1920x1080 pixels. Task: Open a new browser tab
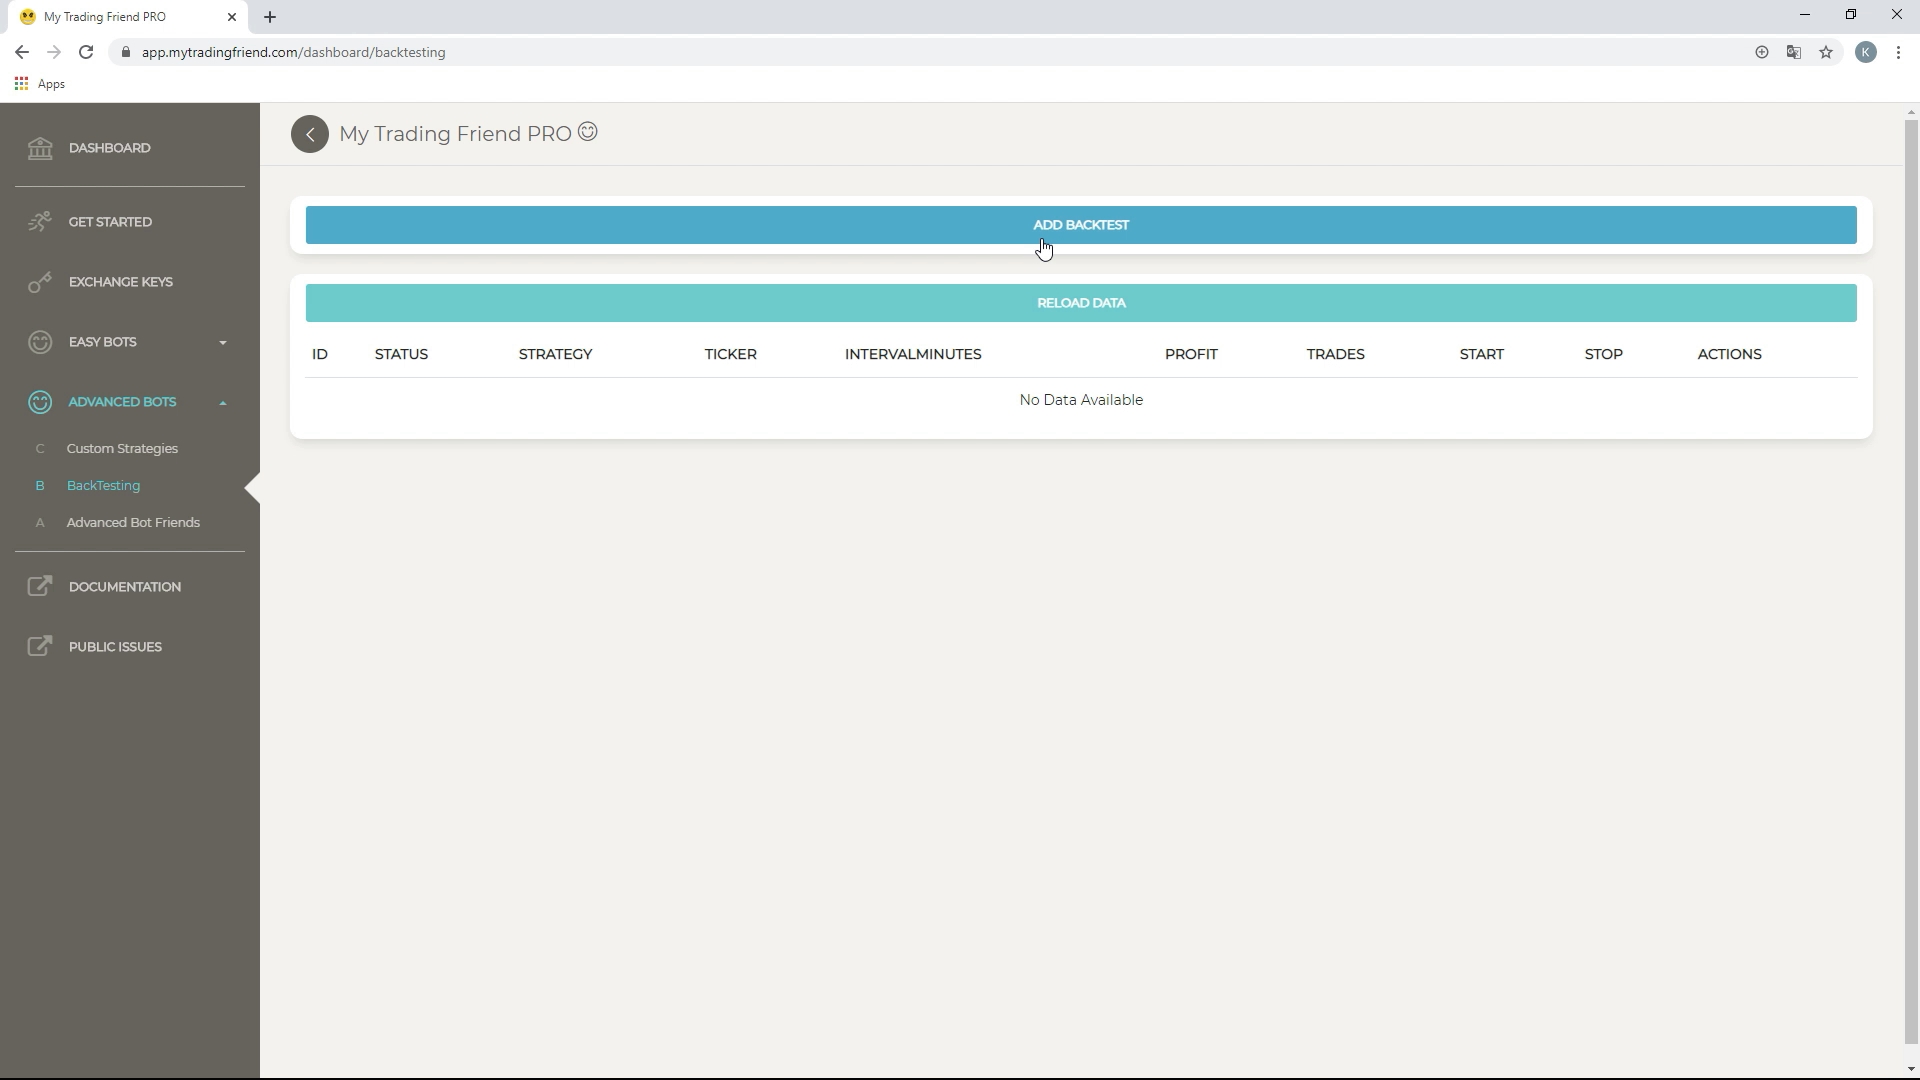(x=270, y=17)
